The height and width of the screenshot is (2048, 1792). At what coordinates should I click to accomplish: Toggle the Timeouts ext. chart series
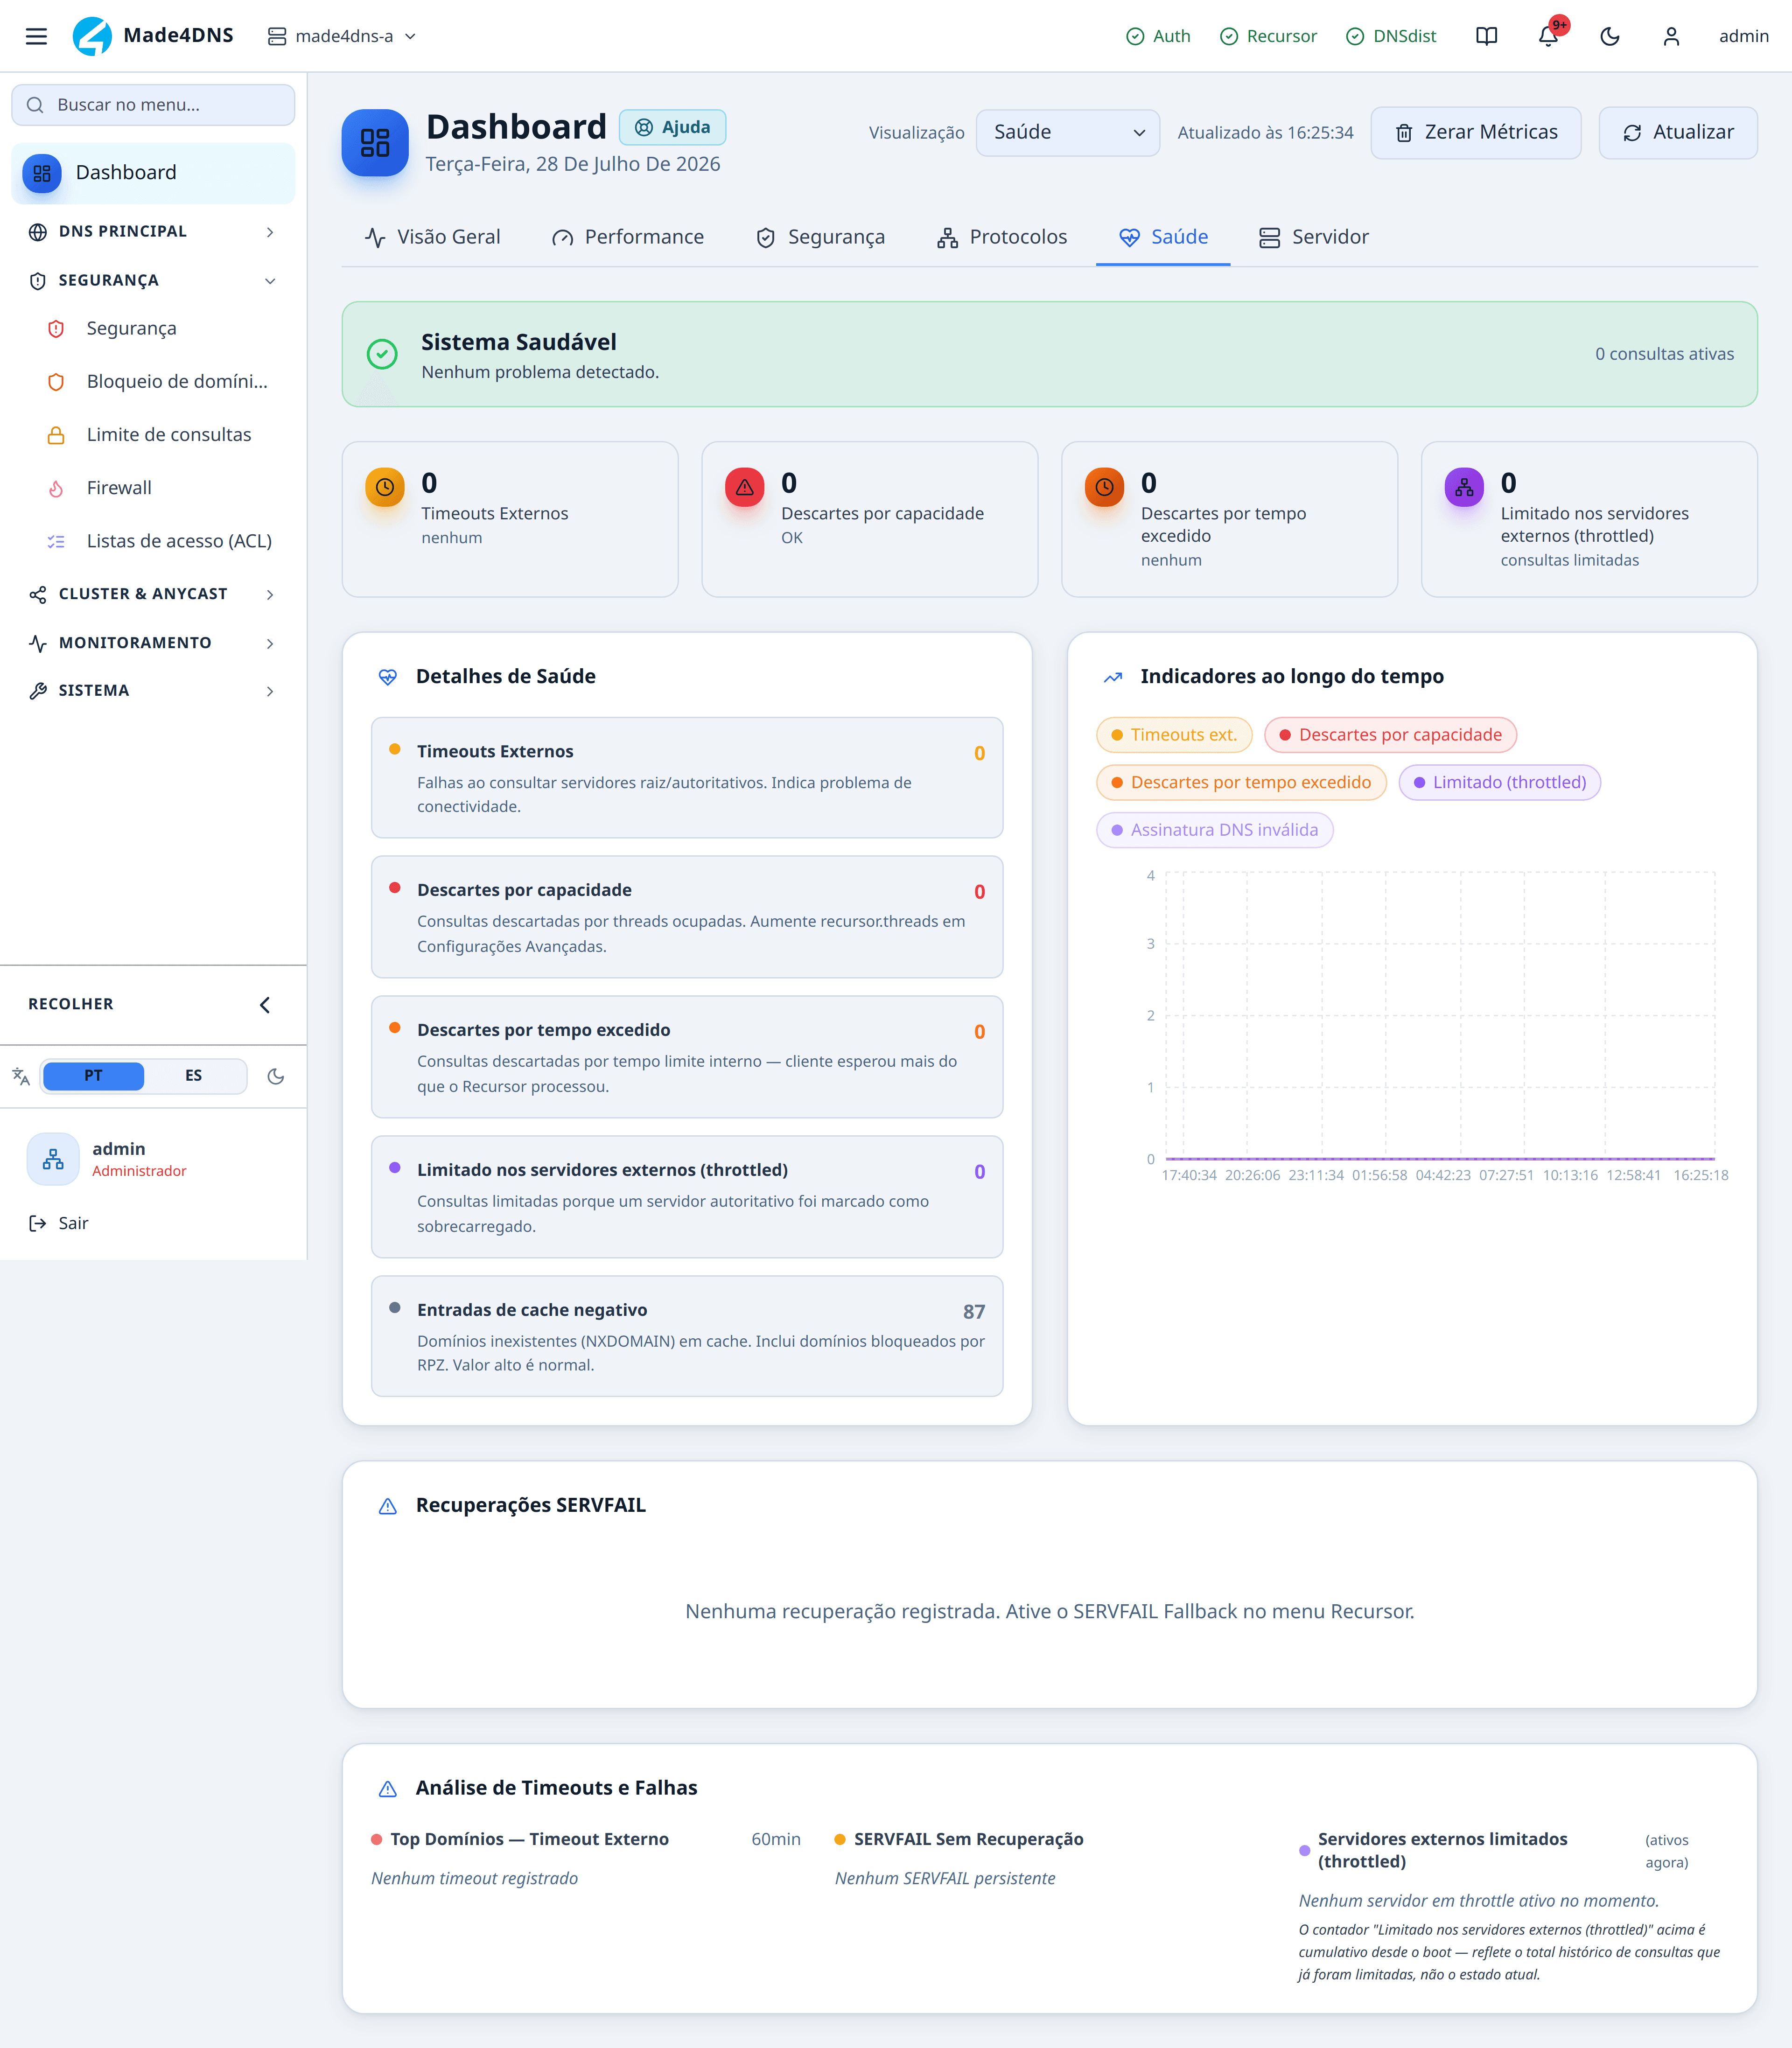pyautogui.click(x=1174, y=735)
